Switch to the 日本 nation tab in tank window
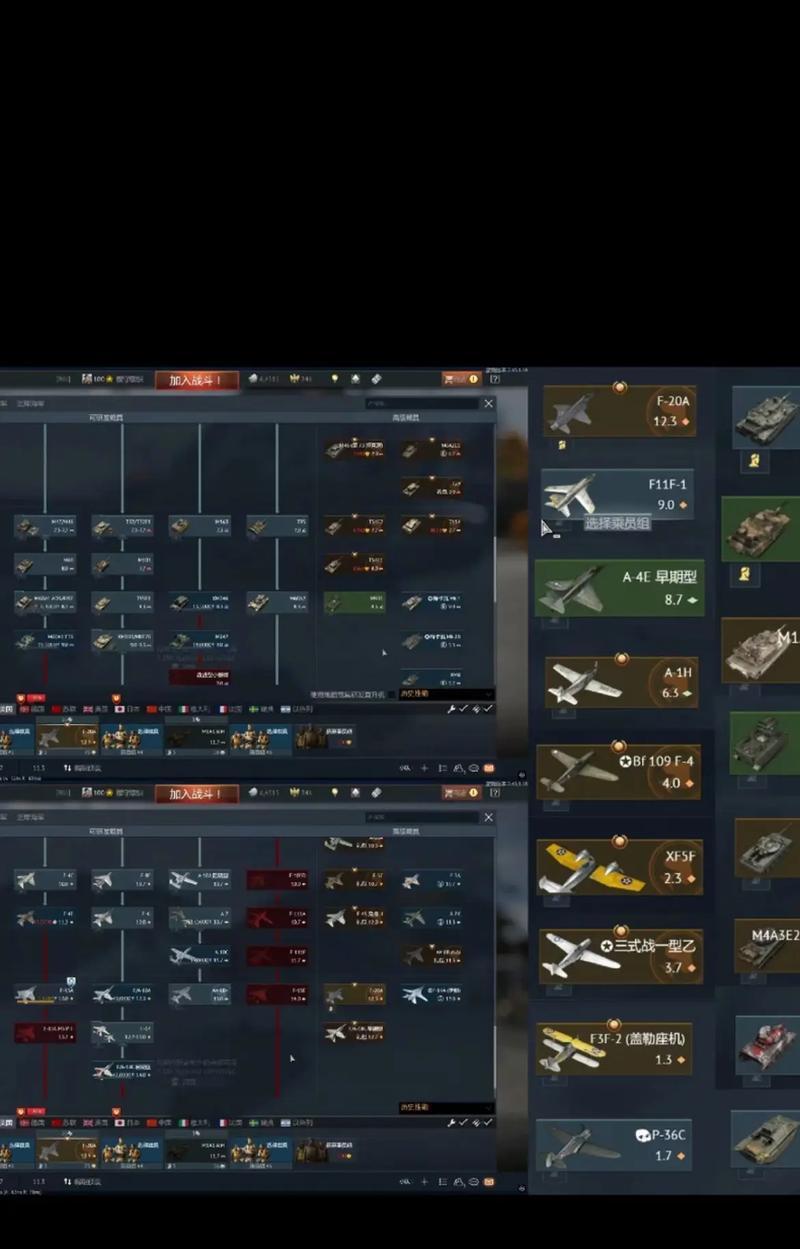The height and width of the screenshot is (1249, 800). (127, 708)
